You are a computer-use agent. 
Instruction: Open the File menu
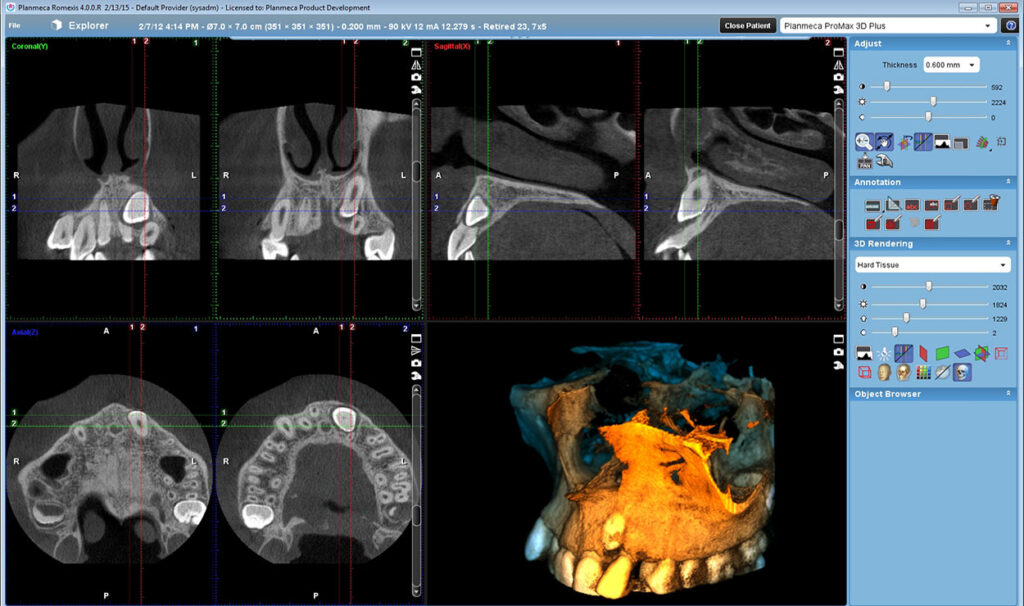15,24
